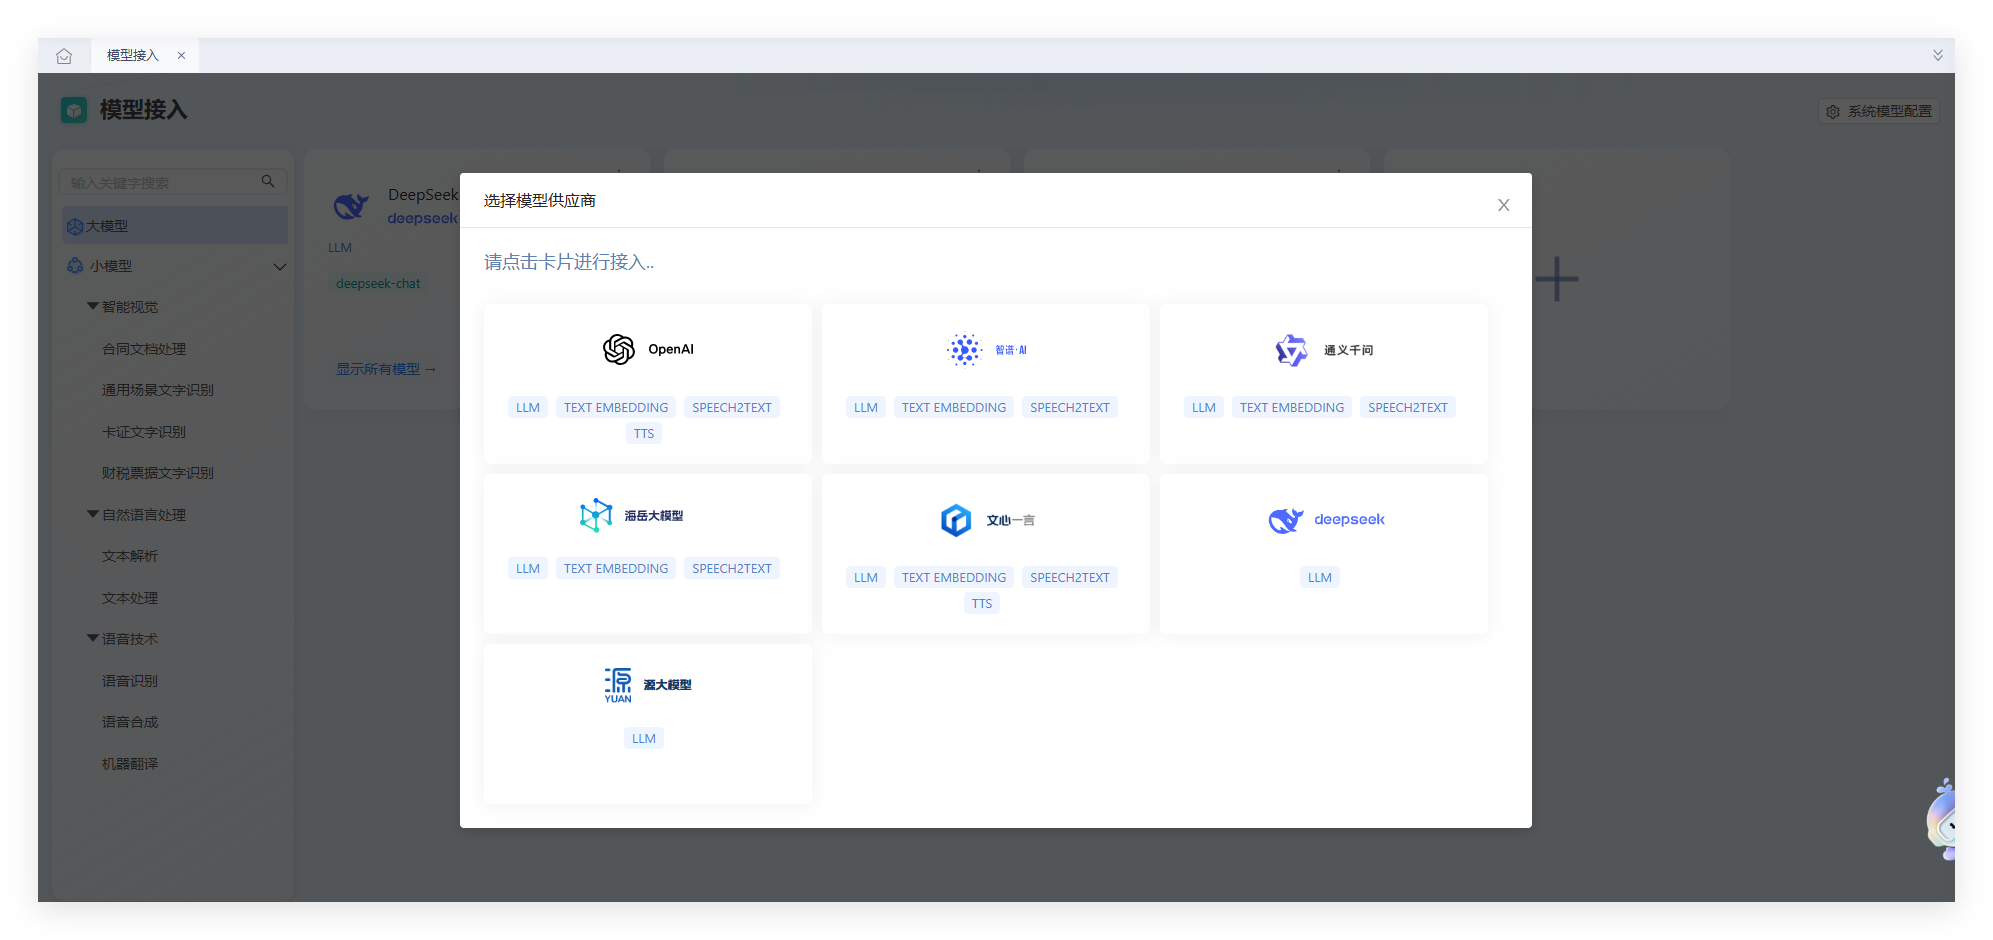The width and height of the screenshot is (1993, 940).
Task: Click the gear icon beside 系统模型配置
Action: click(x=1833, y=112)
